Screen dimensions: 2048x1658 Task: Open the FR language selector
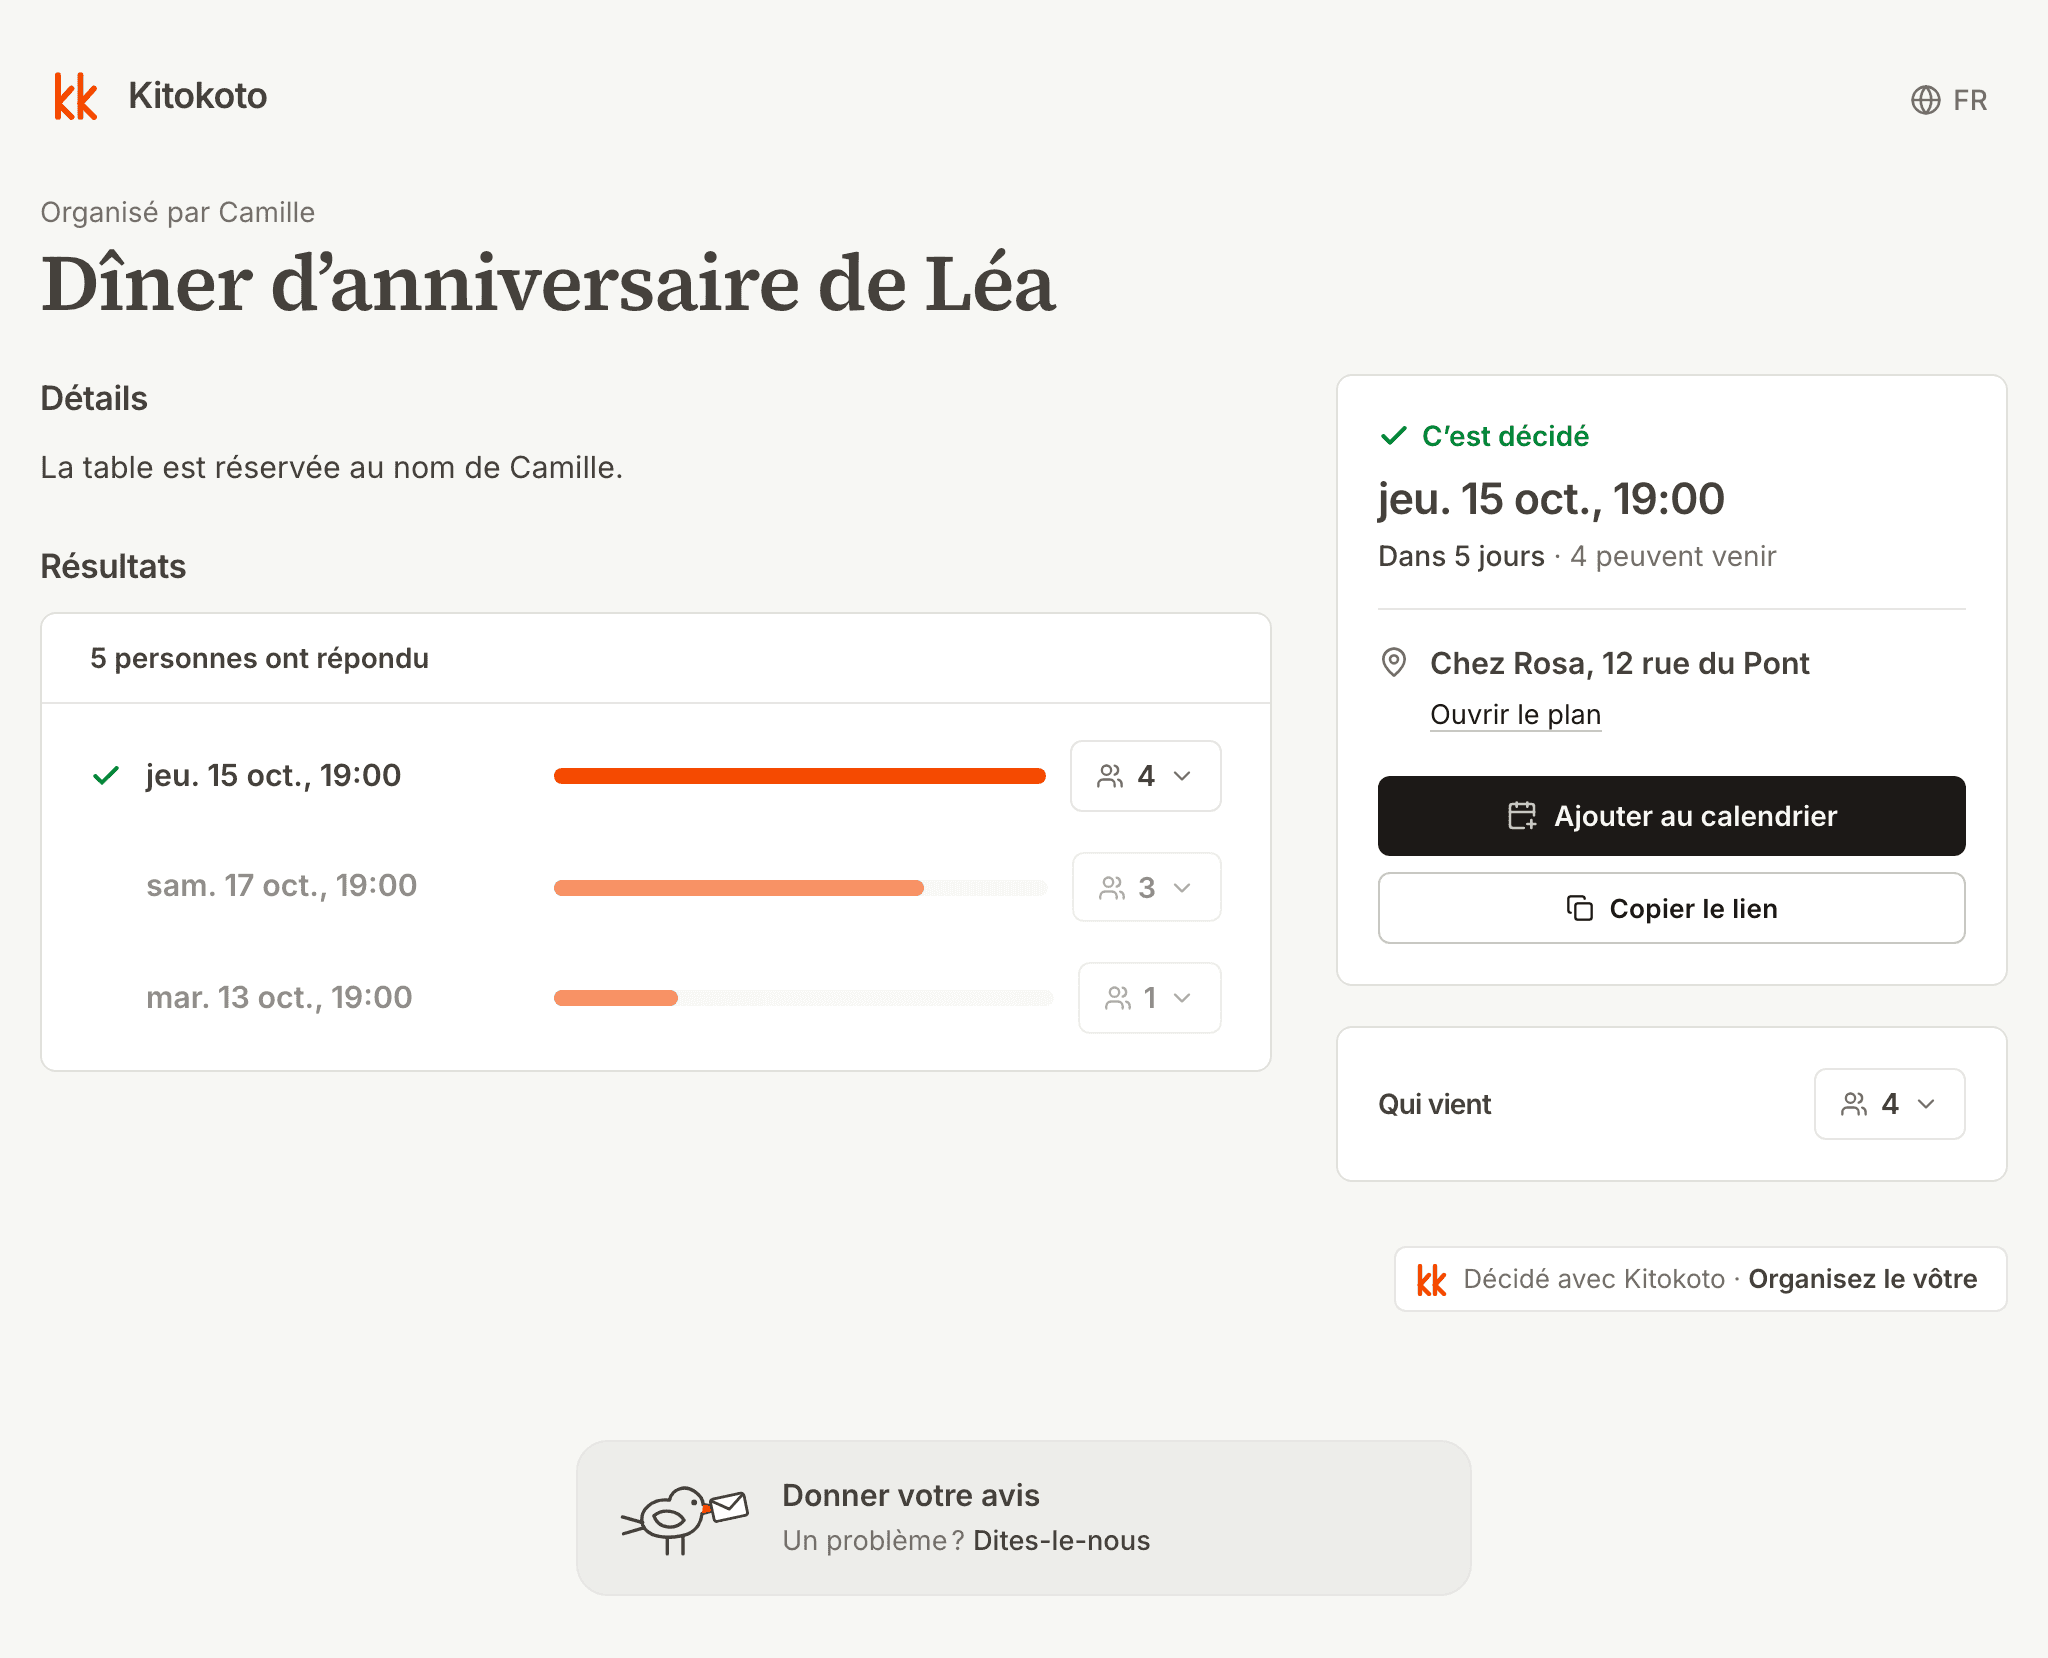point(1949,100)
